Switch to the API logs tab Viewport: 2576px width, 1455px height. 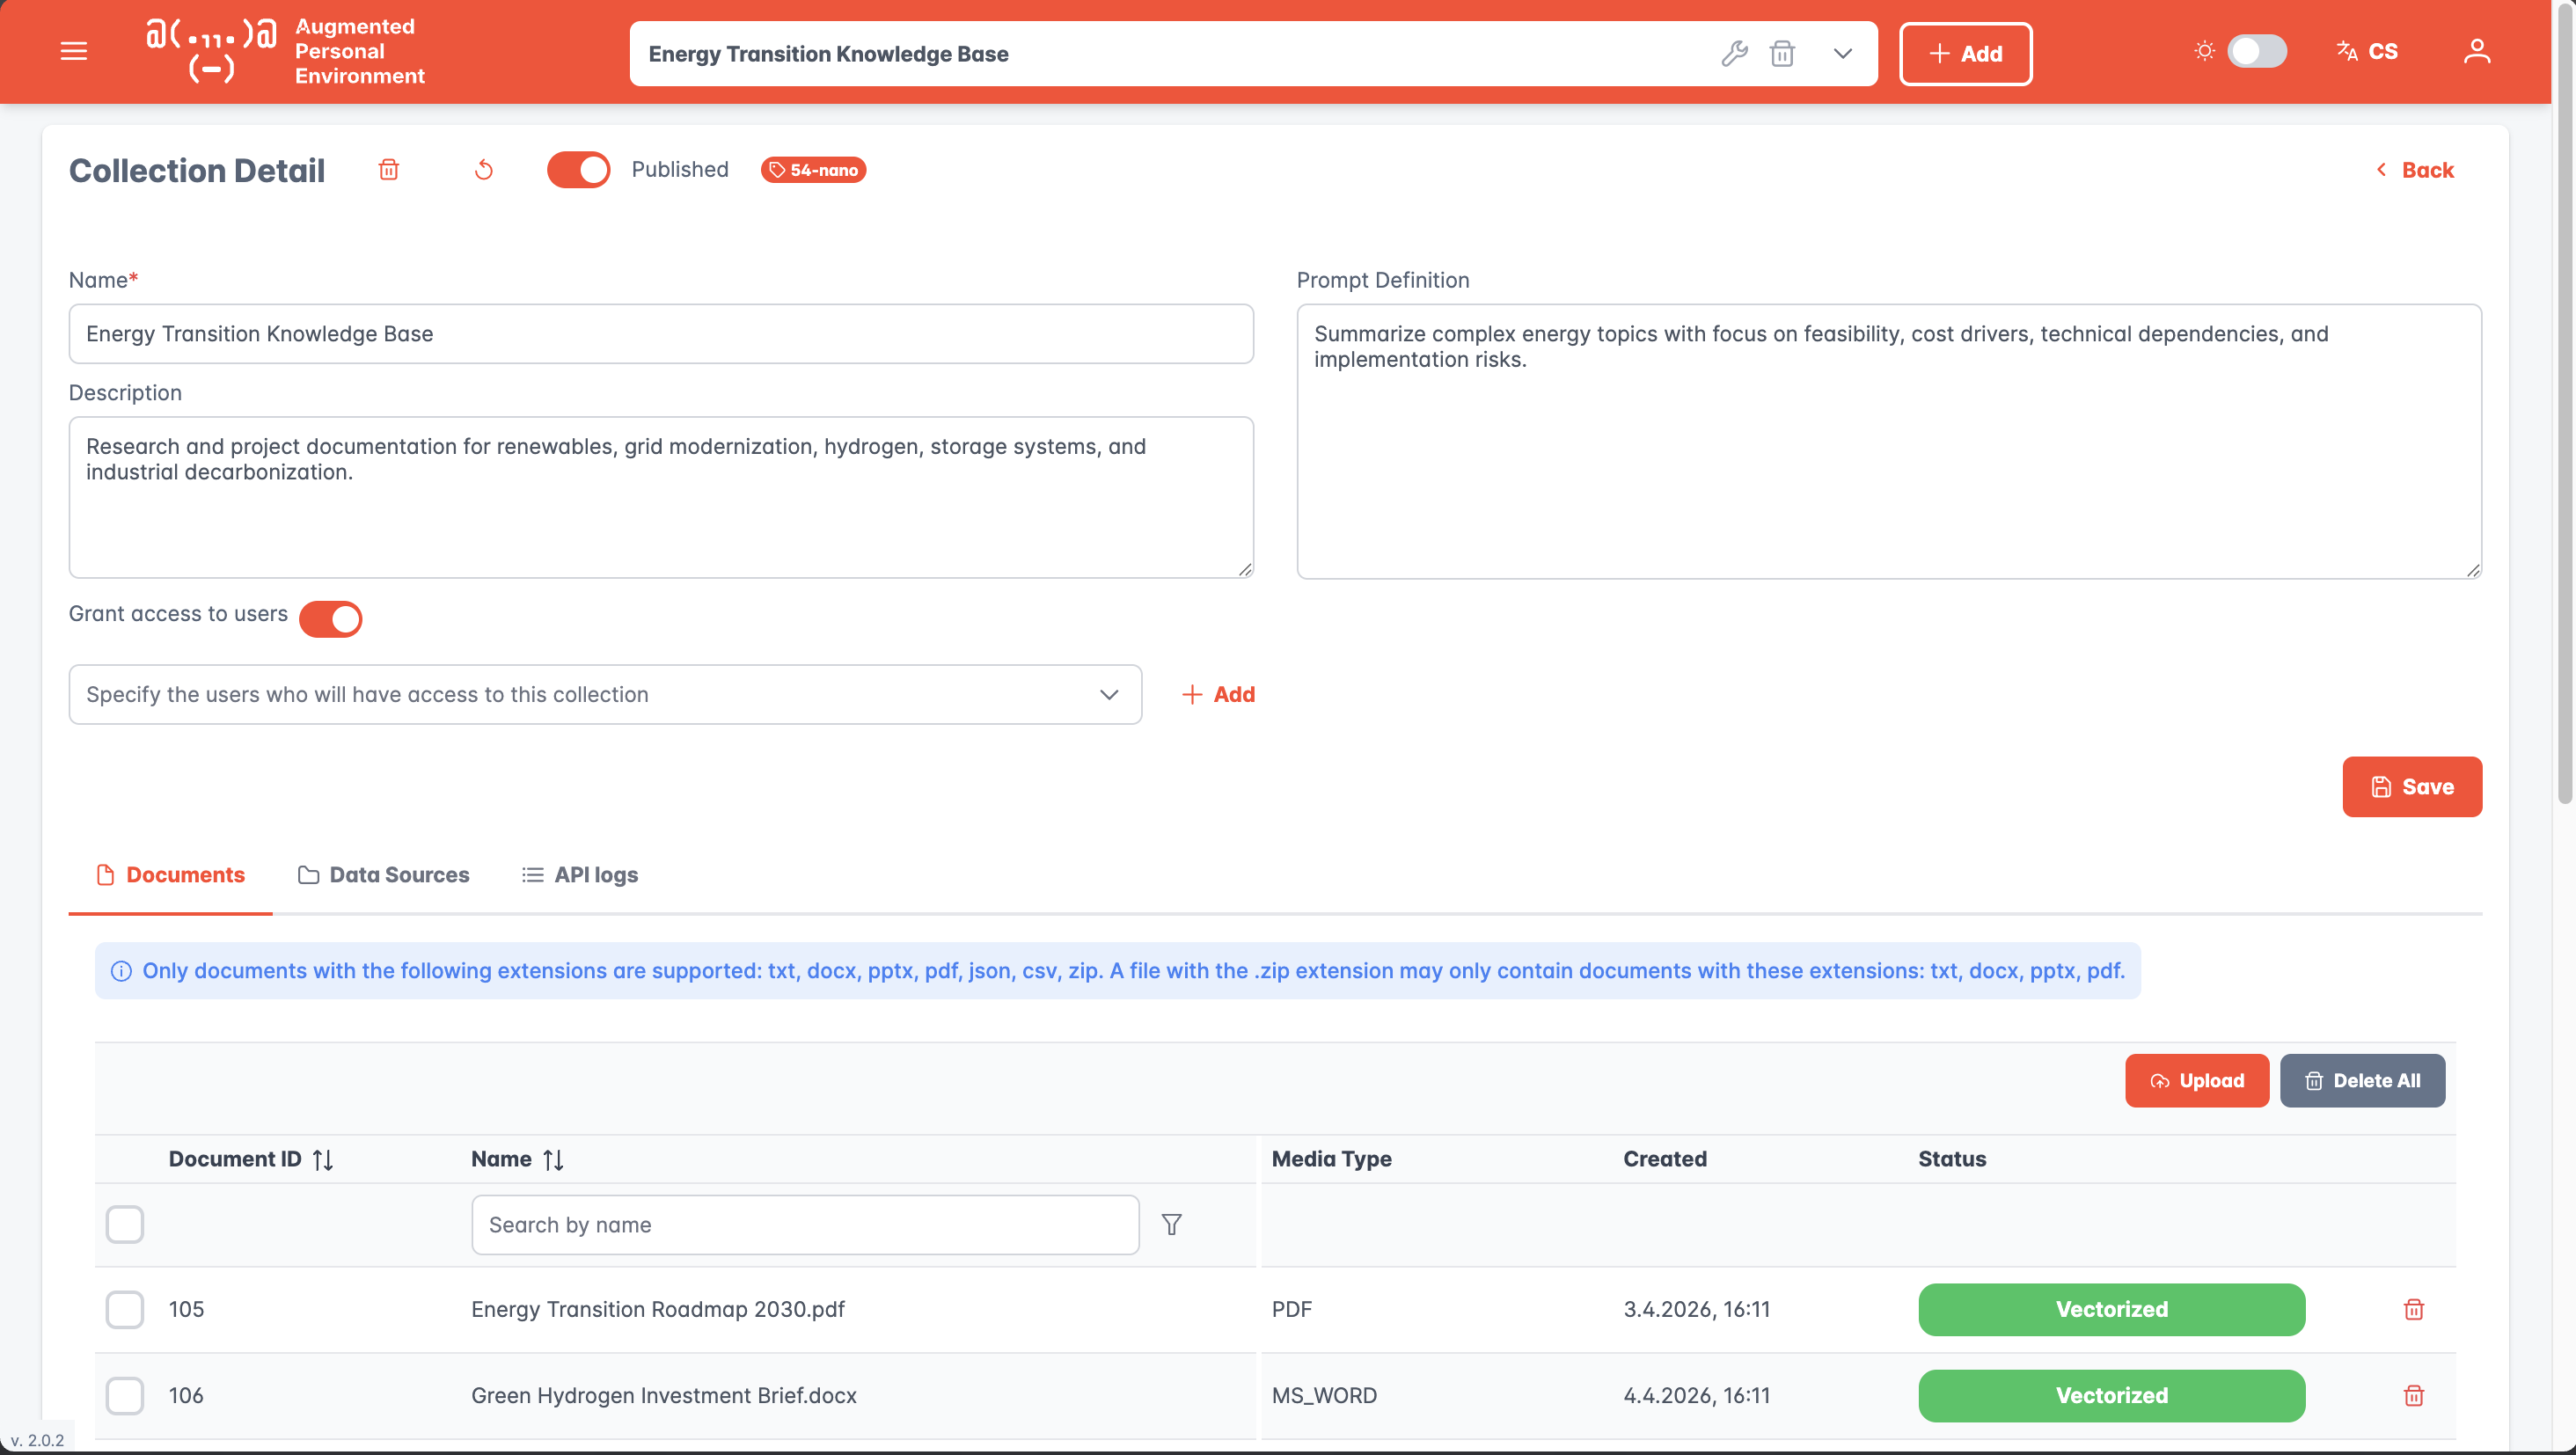[580, 875]
